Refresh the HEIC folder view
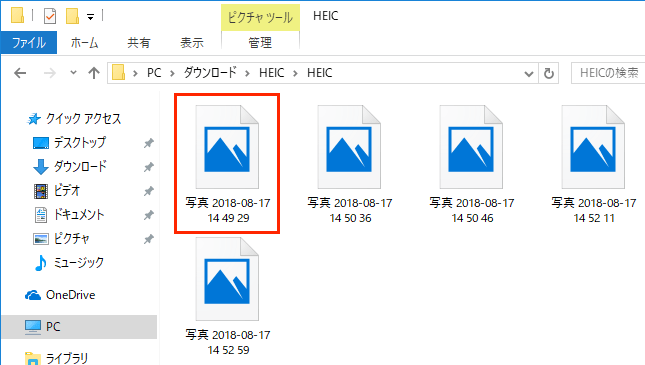This screenshot has height=365, width=645. [x=549, y=73]
